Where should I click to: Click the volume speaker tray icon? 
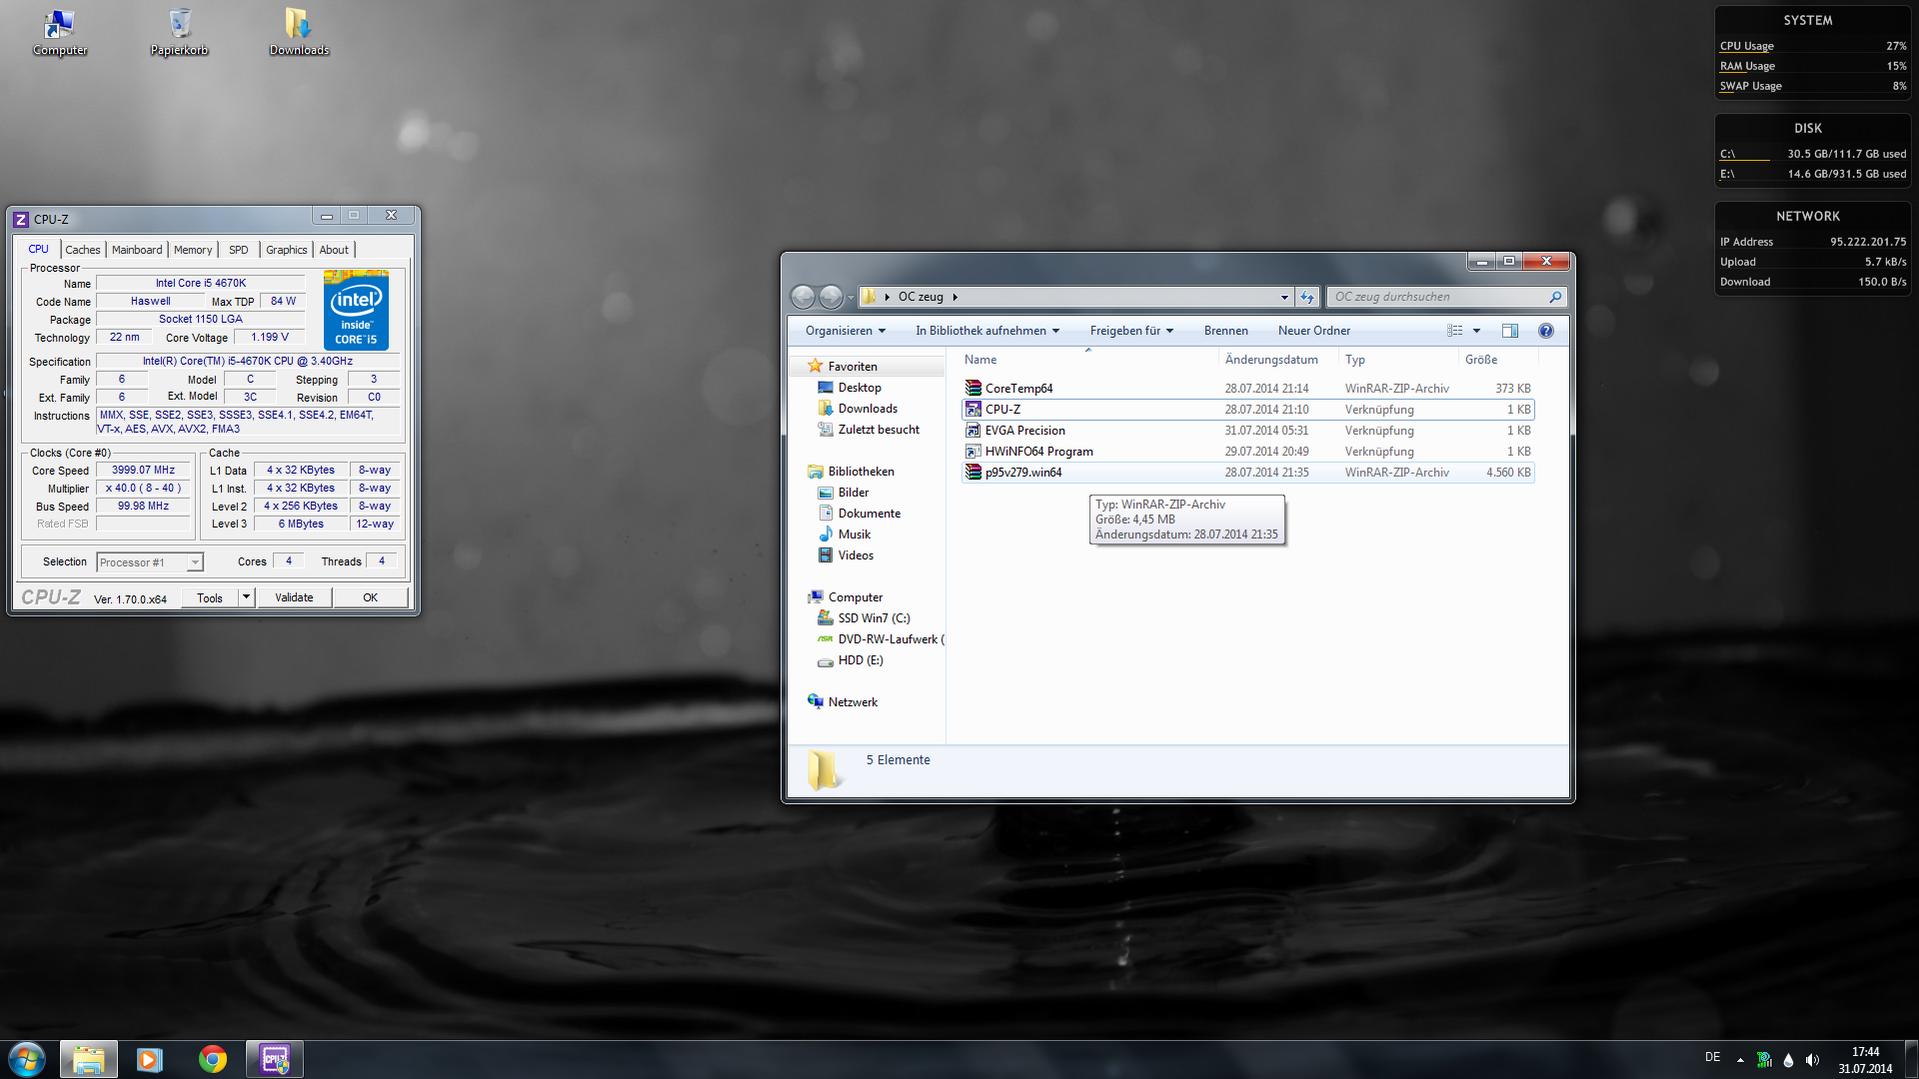pos(1812,1060)
